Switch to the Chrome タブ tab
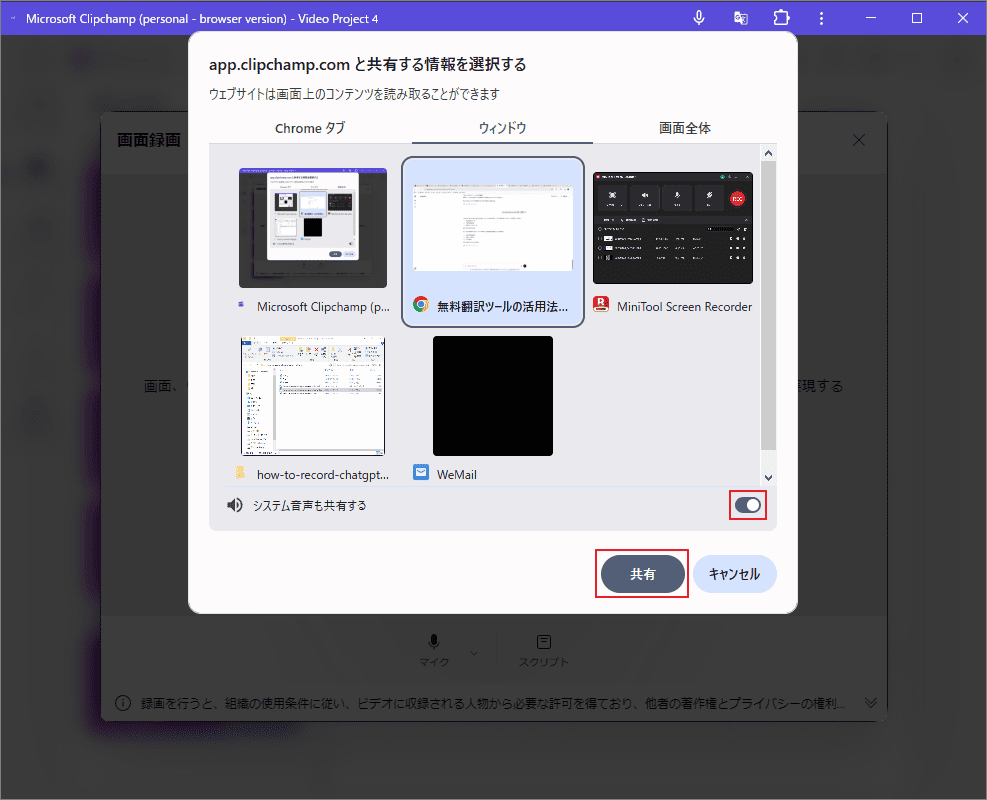Screen dimensions: 987x800 coord(310,128)
